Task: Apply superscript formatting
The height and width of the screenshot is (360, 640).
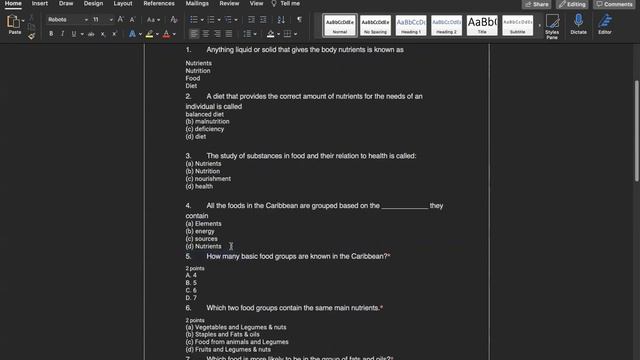Action: coord(115,34)
